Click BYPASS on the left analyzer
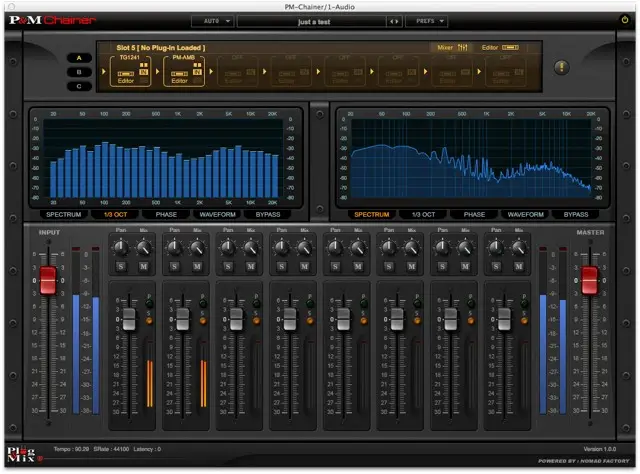 pyautogui.click(x=268, y=214)
